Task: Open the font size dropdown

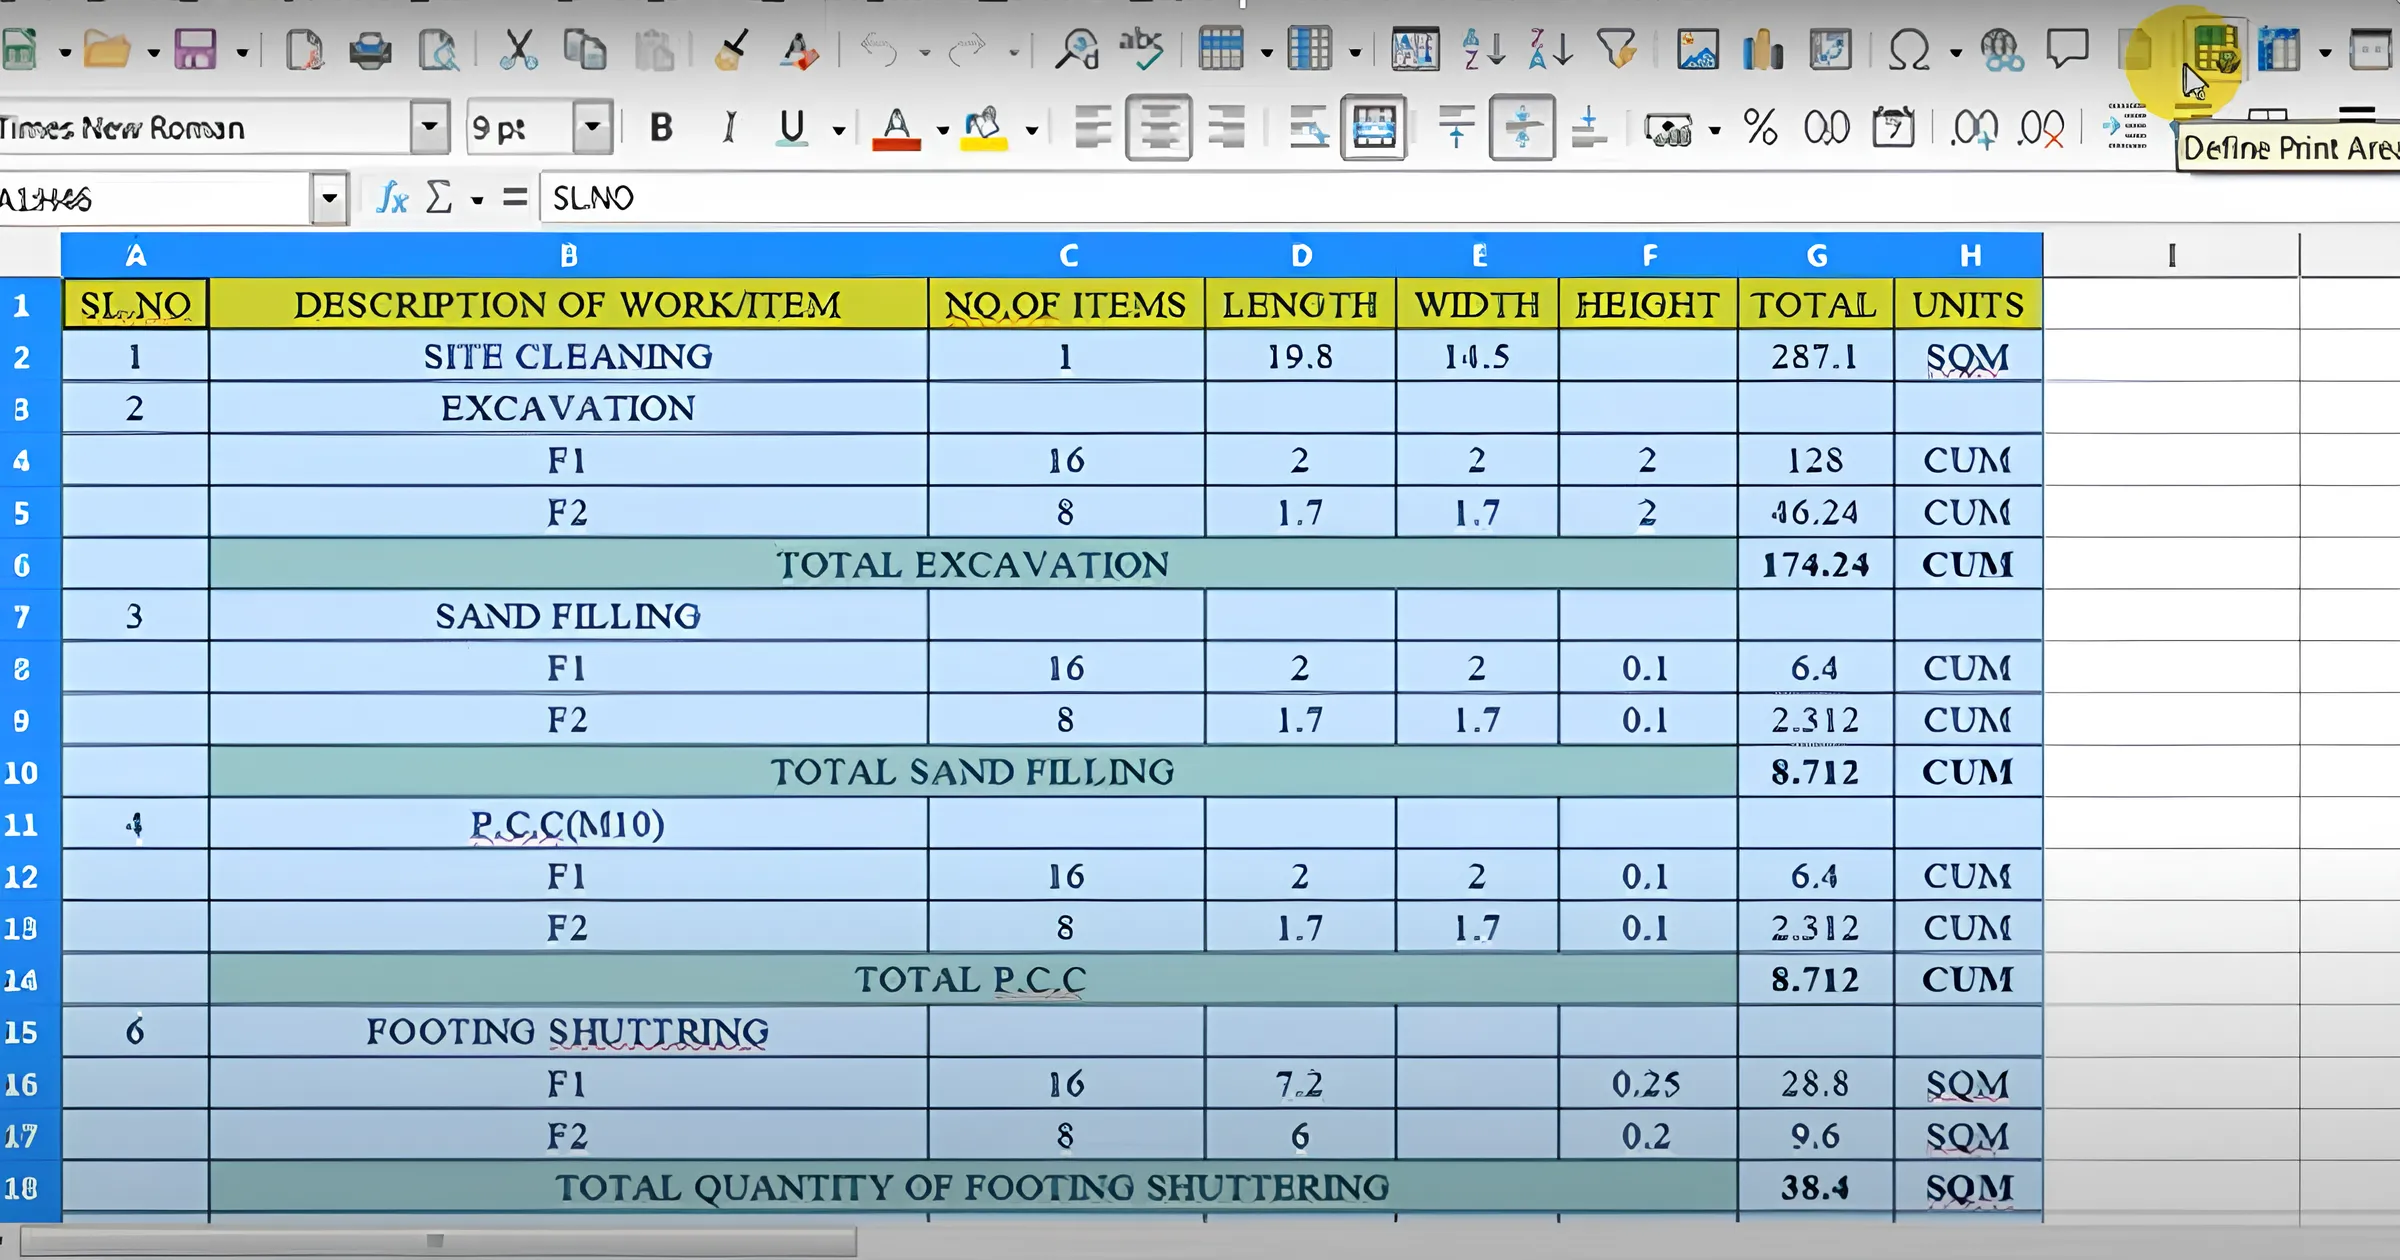Action: point(590,127)
